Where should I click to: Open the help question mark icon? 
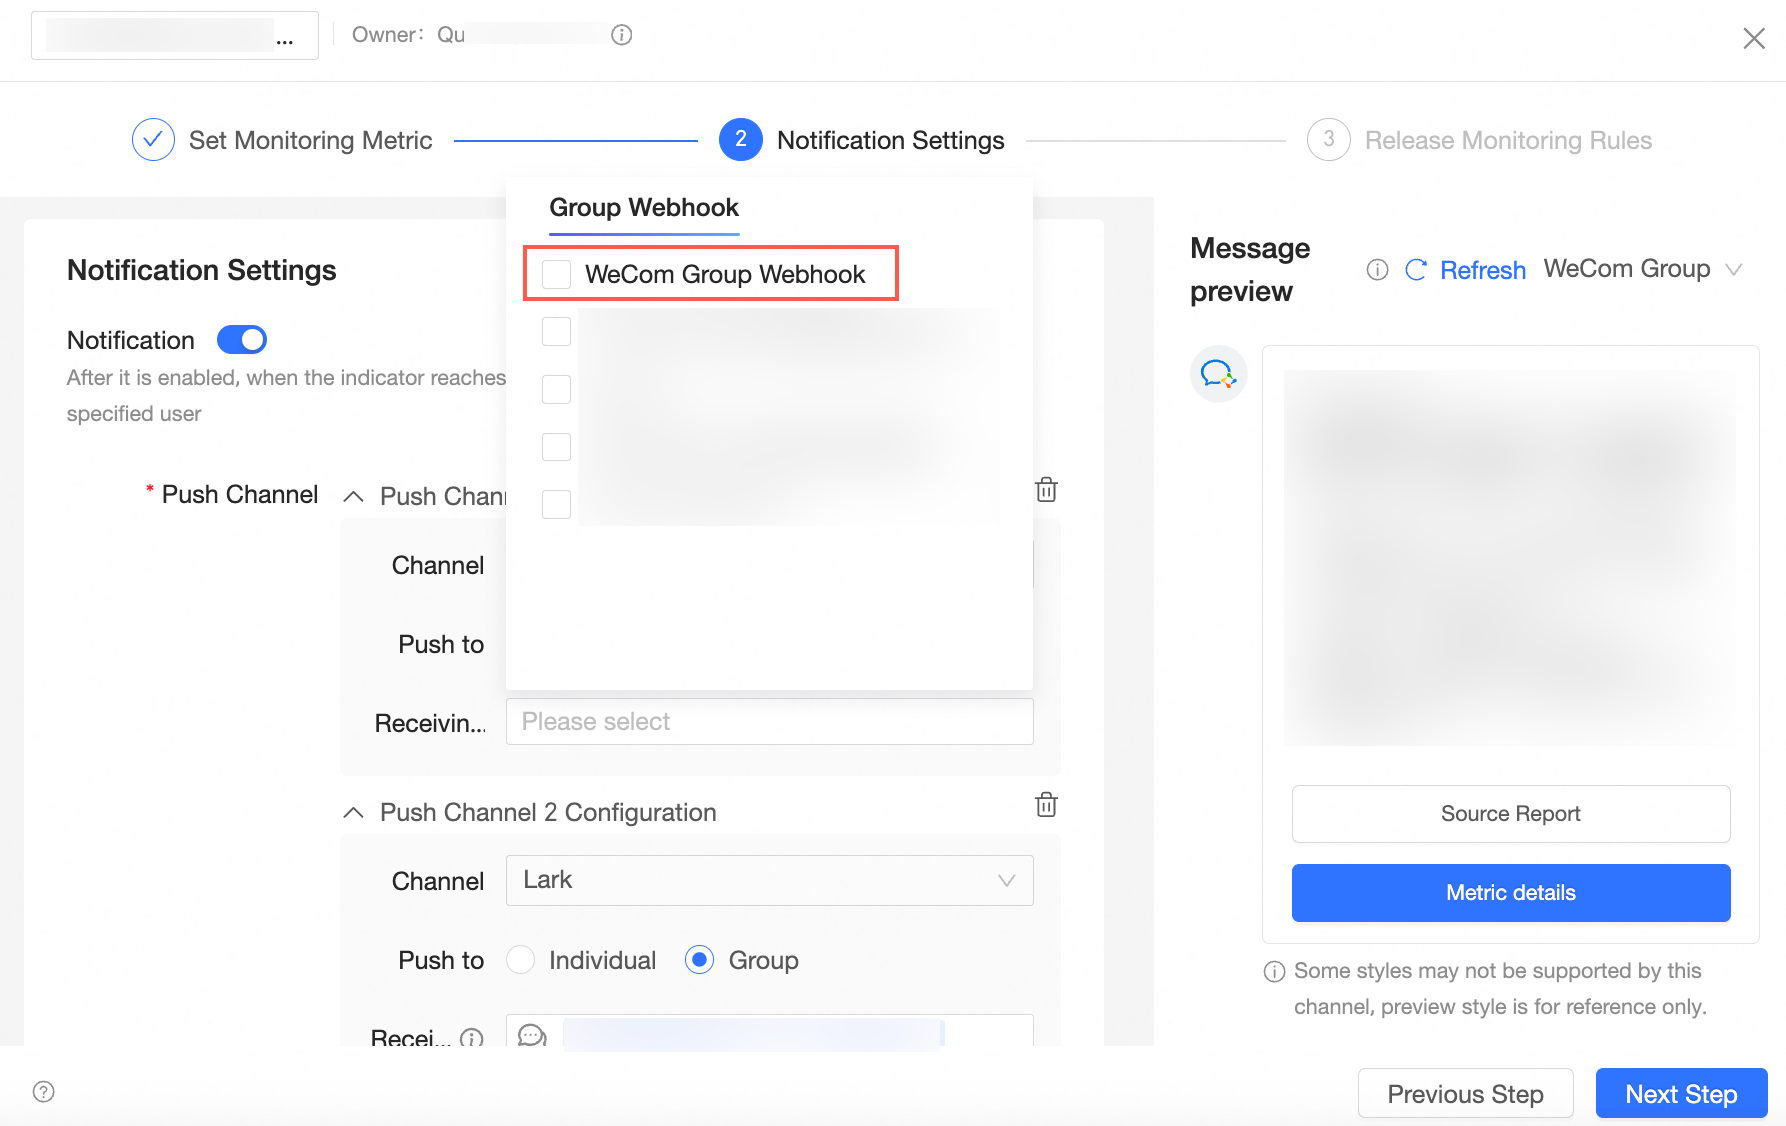44,1091
